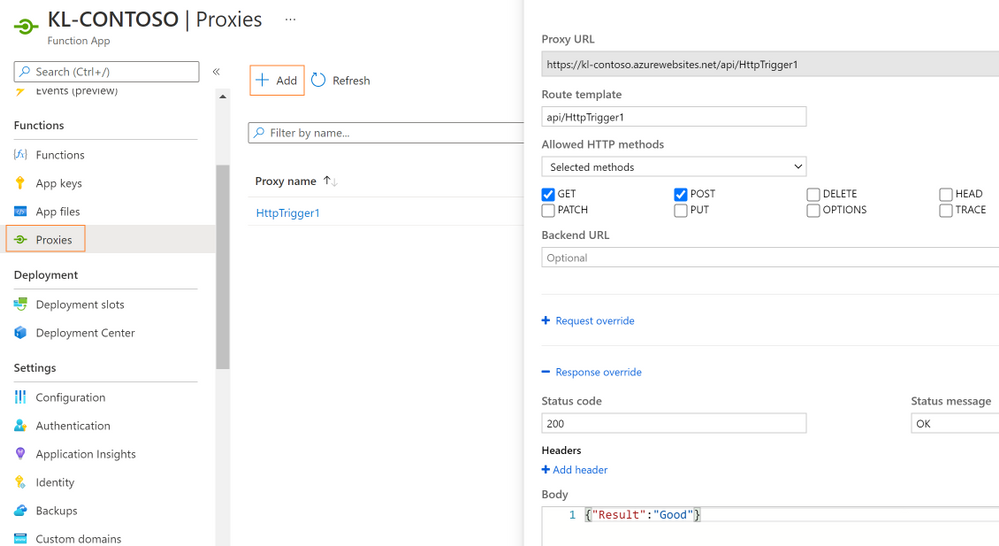Image resolution: width=999 pixels, height=546 pixels.
Task: Click the plus icon of Add
Action: [262, 80]
